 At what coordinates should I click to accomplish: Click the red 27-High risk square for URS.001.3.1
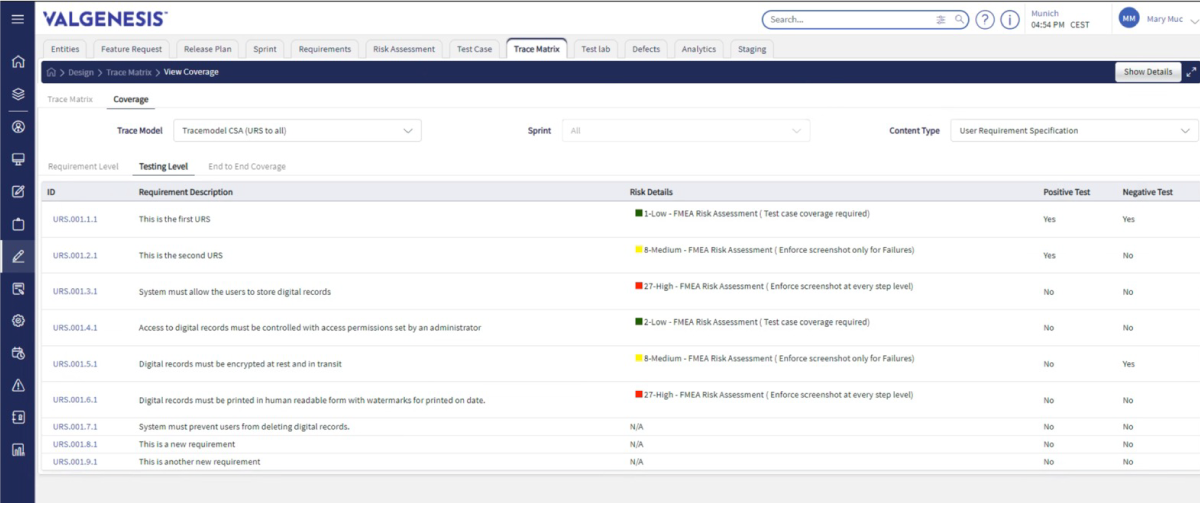[639, 285]
